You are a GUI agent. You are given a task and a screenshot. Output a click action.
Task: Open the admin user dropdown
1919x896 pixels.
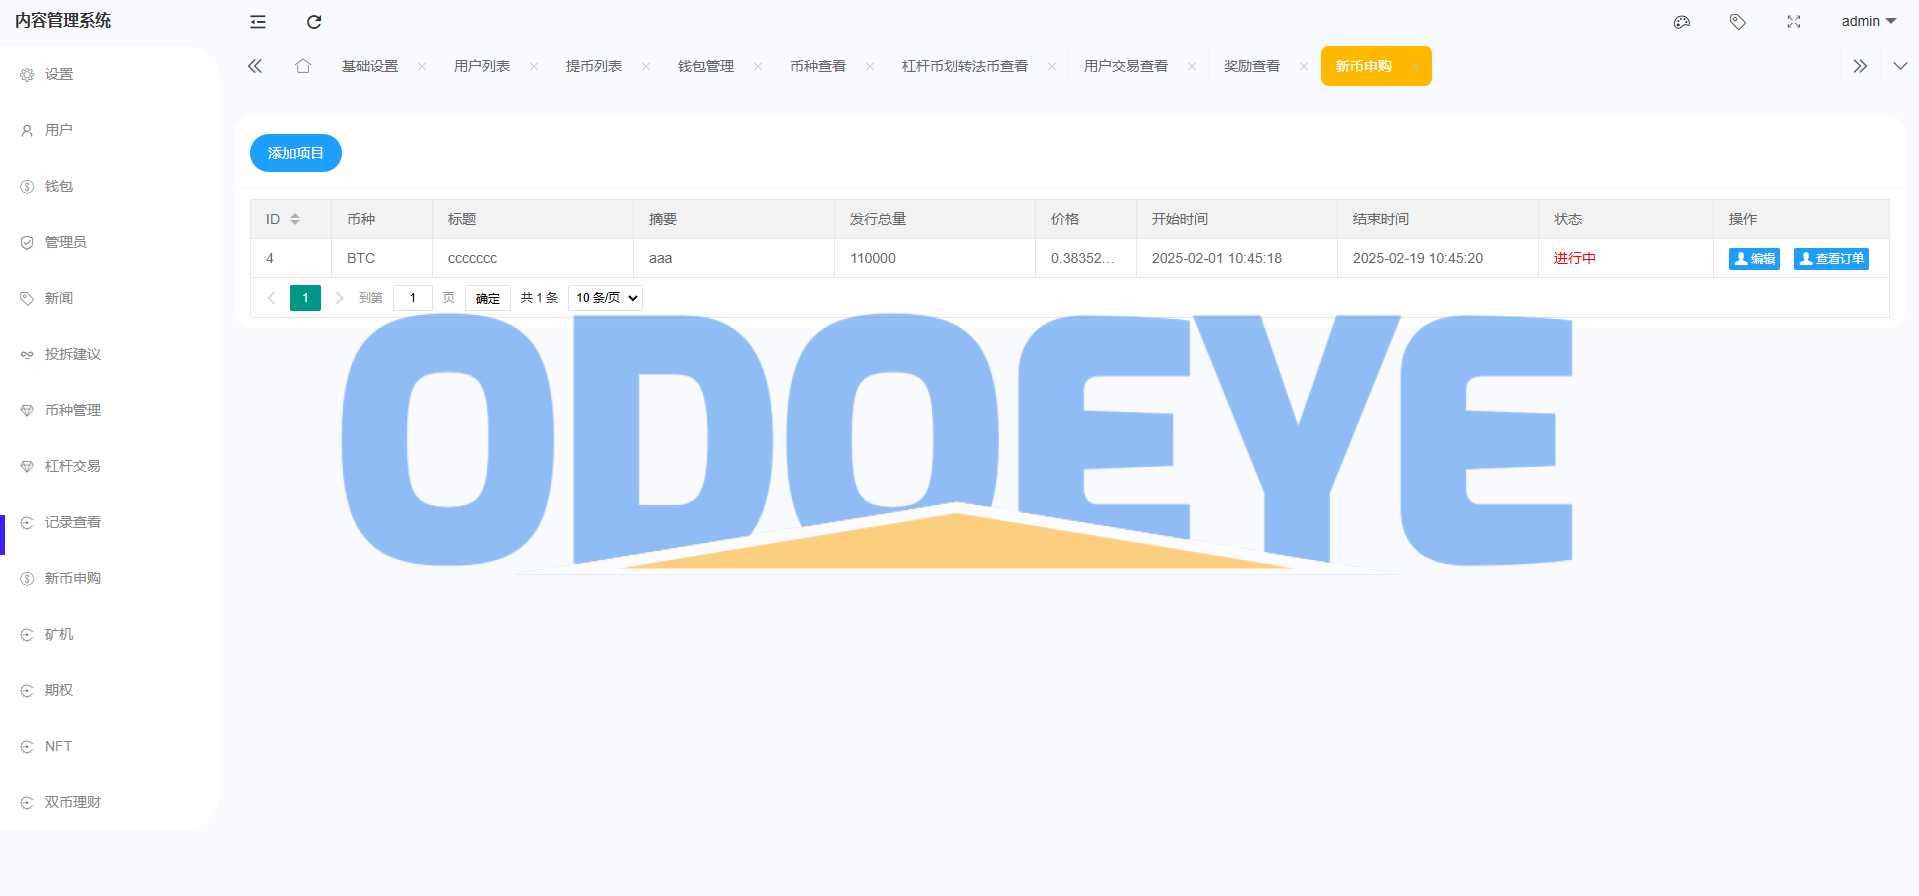click(x=1869, y=21)
